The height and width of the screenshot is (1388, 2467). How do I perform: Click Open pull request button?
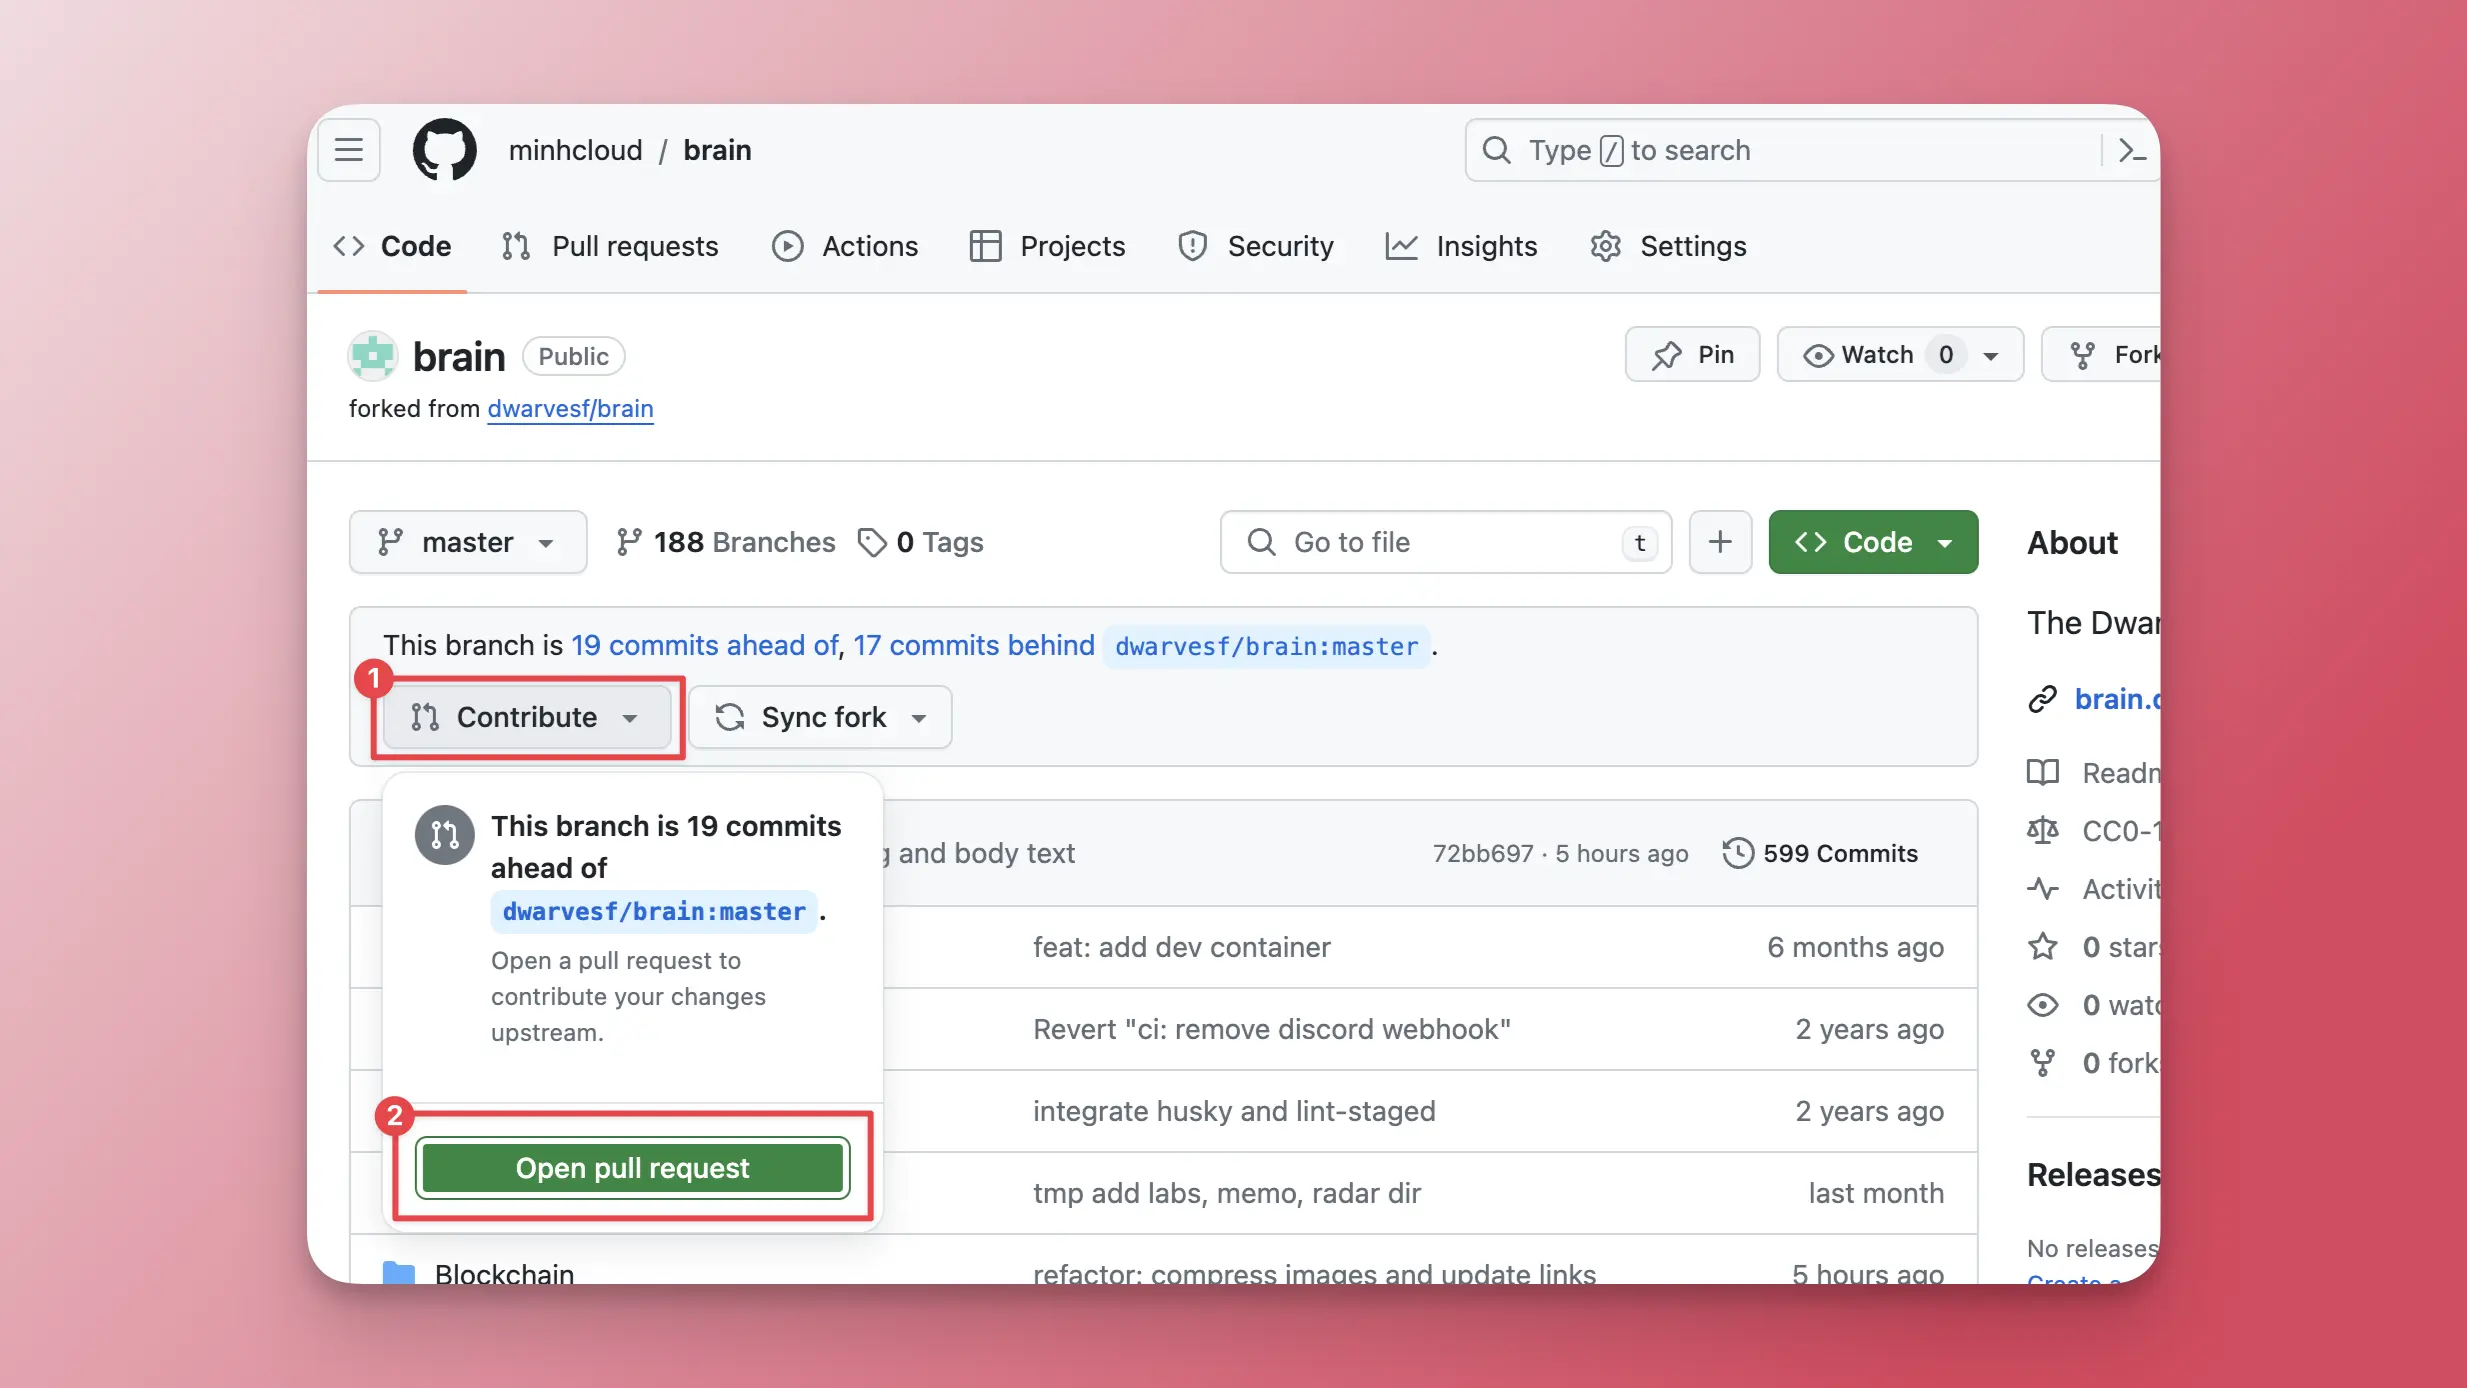632,1168
